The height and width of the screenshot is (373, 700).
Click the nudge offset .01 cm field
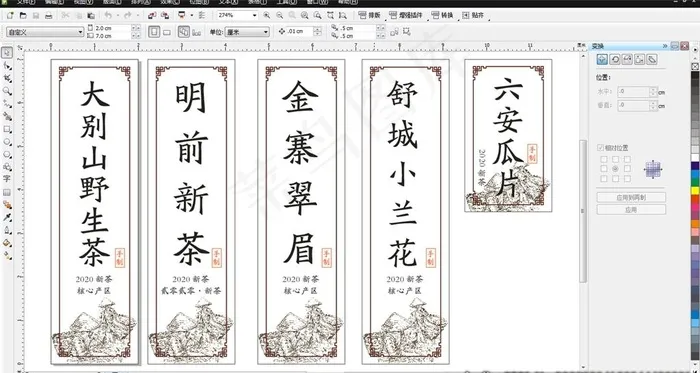click(299, 32)
